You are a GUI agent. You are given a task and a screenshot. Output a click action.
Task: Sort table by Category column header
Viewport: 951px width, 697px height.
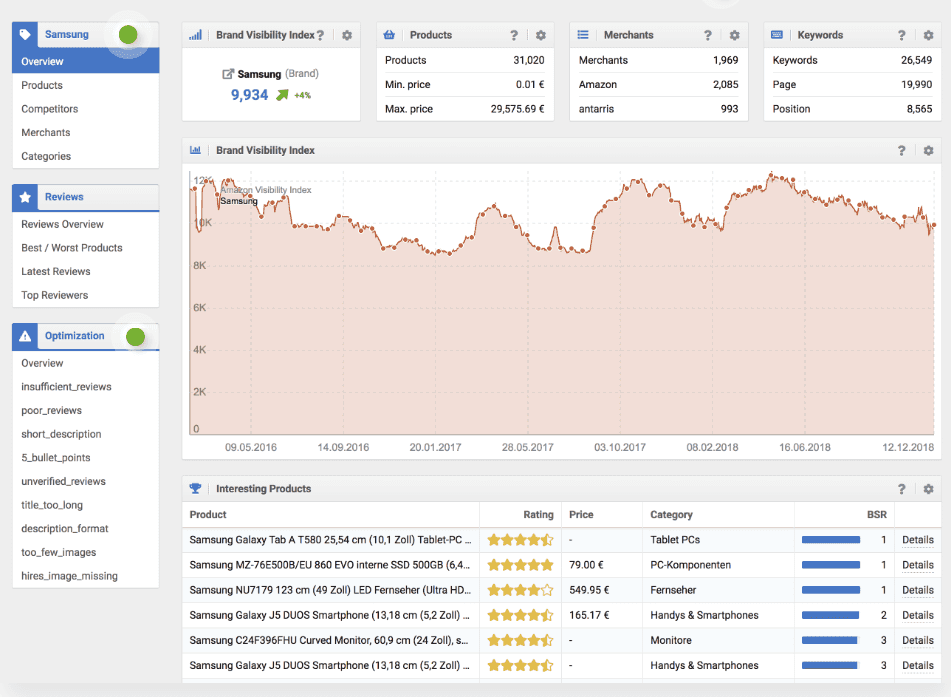671,514
